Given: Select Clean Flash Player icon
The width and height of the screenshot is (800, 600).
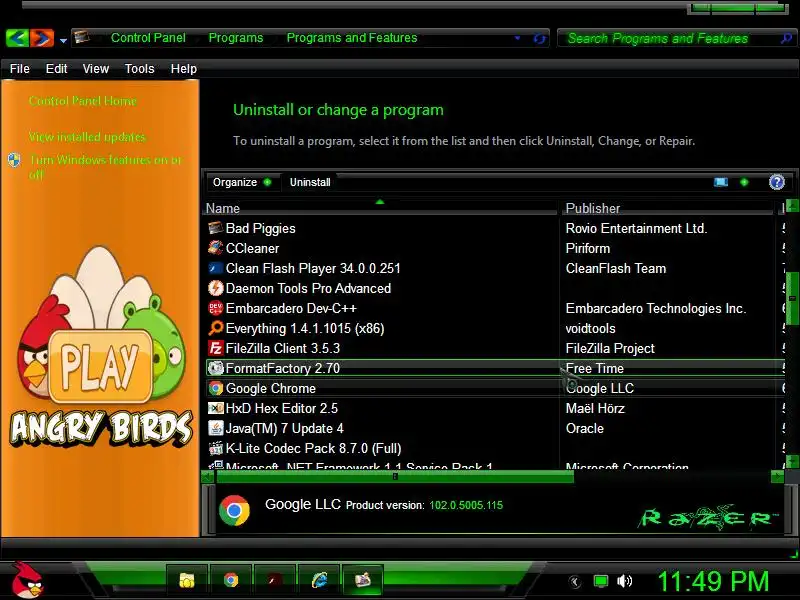Looking at the screenshot, I should click(x=216, y=268).
